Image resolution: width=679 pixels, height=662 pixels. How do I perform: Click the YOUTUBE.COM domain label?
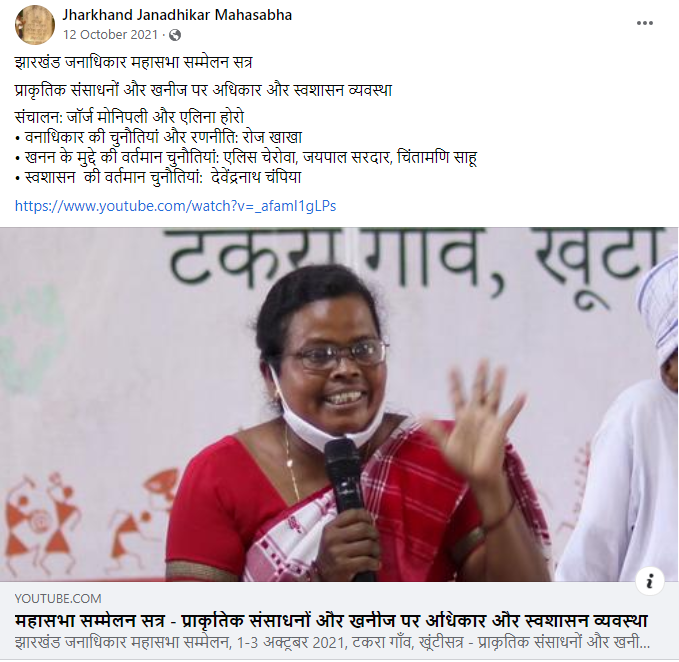click(x=58, y=599)
